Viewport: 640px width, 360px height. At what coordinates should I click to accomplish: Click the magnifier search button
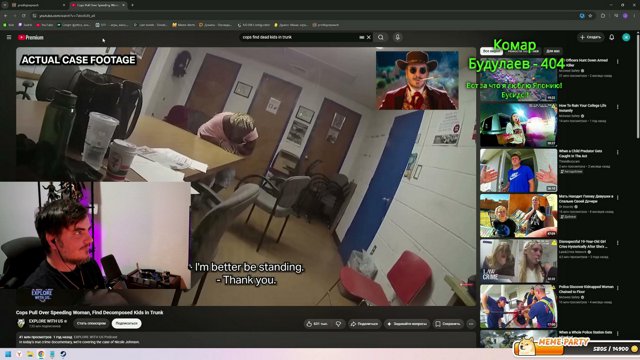380,37
